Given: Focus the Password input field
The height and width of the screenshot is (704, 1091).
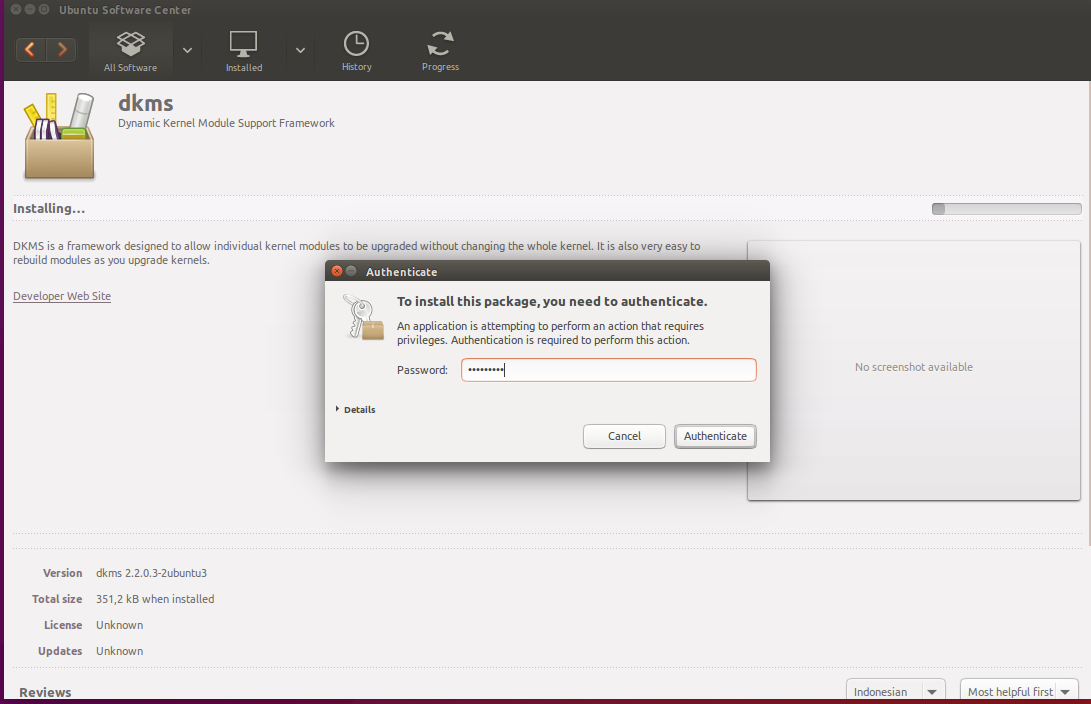Looking at the screenshot, I should [x=608, y=370].
